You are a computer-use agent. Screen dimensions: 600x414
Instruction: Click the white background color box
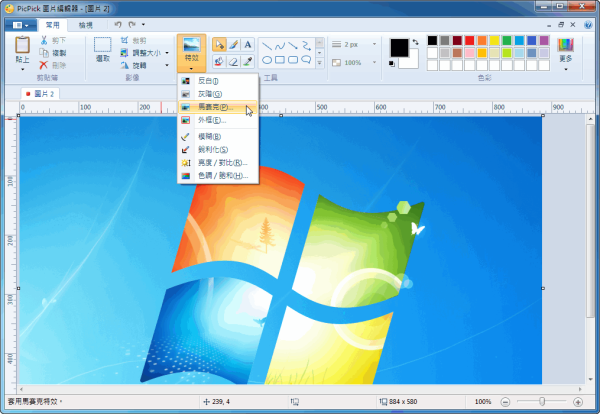tap(412, 63)
